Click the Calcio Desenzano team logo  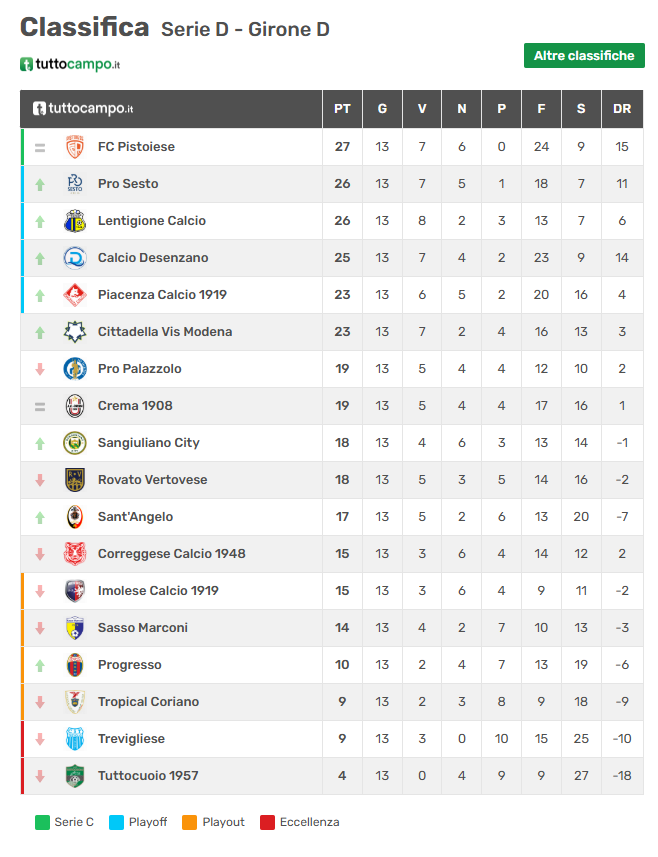tap(75, 258)
